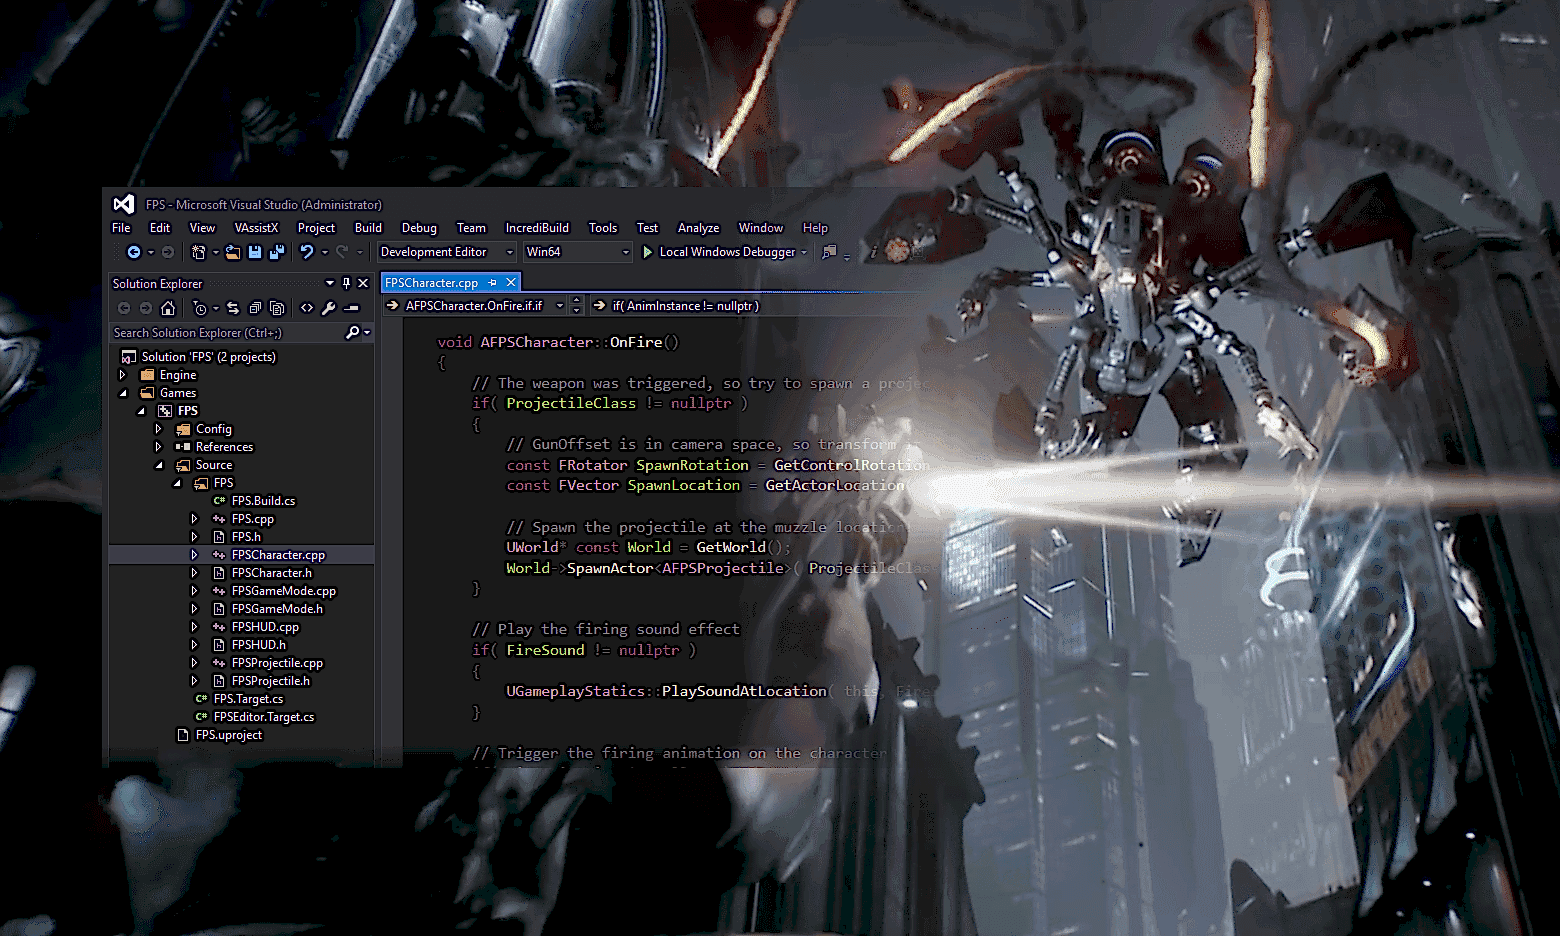Select FPS.uproject file
This screenshot has width=1560, height=936.
point(229,735)
